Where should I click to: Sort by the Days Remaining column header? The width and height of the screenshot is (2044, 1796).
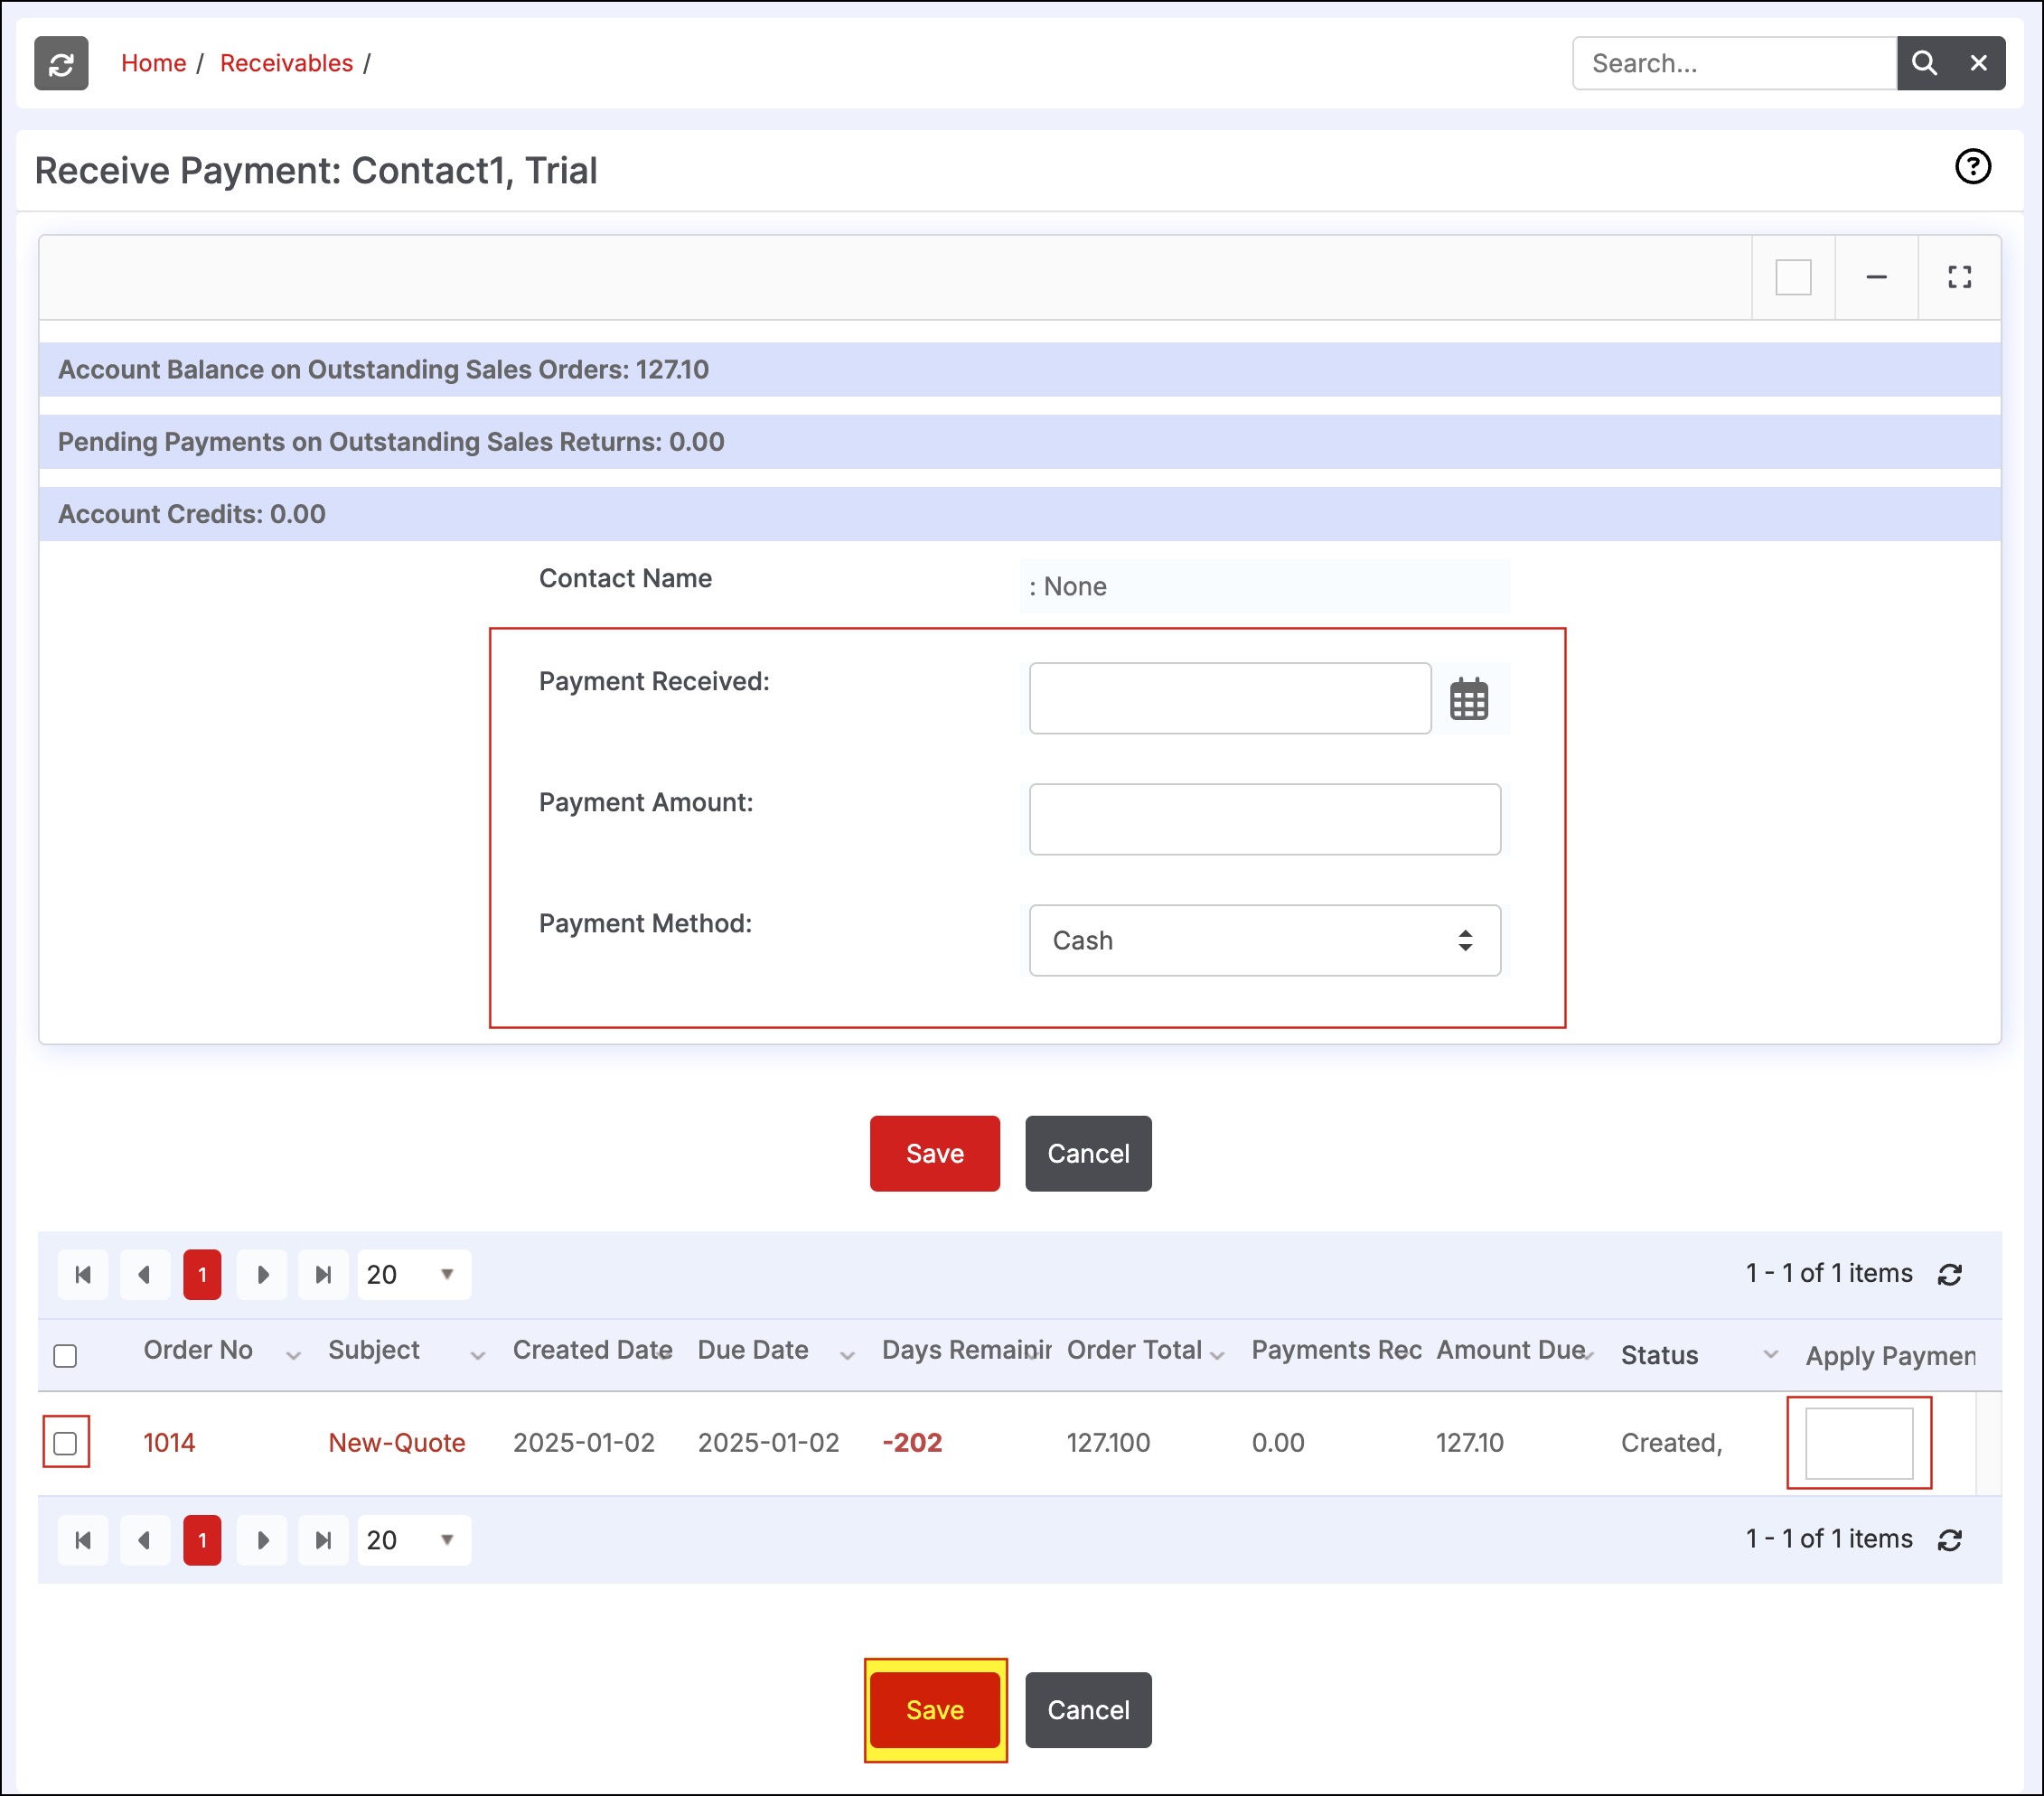966,1350
